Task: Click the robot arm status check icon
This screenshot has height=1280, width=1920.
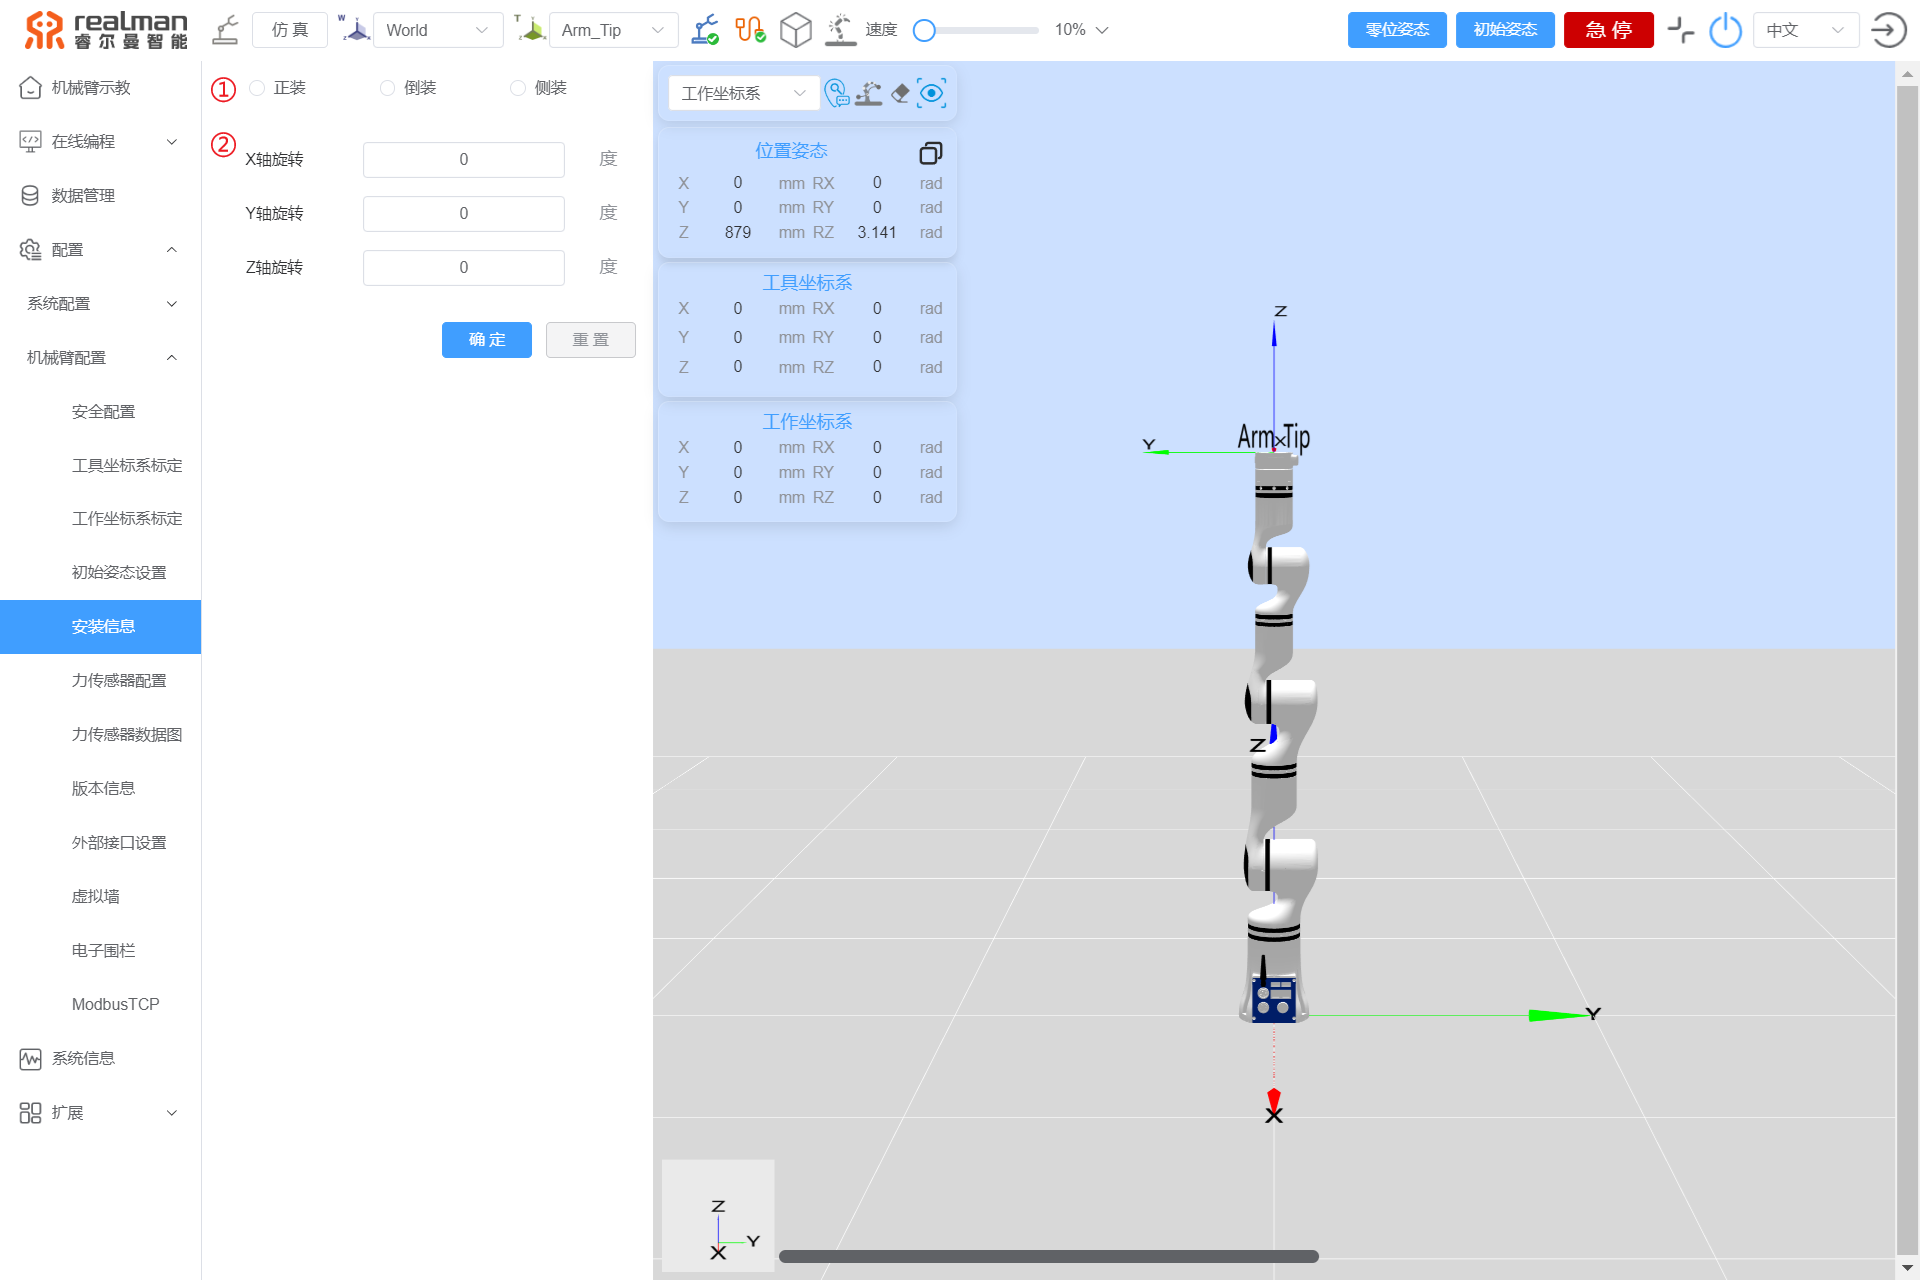Action: click(705, 30)
